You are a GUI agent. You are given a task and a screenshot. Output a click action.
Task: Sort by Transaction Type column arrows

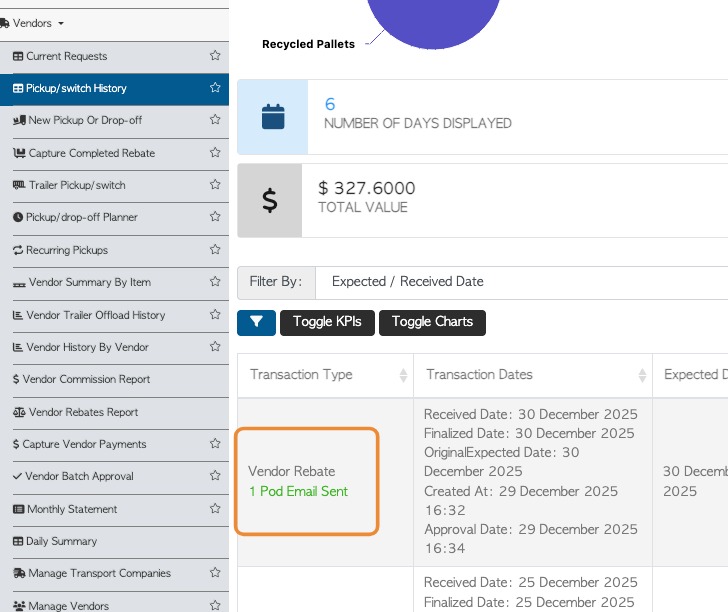403,375
